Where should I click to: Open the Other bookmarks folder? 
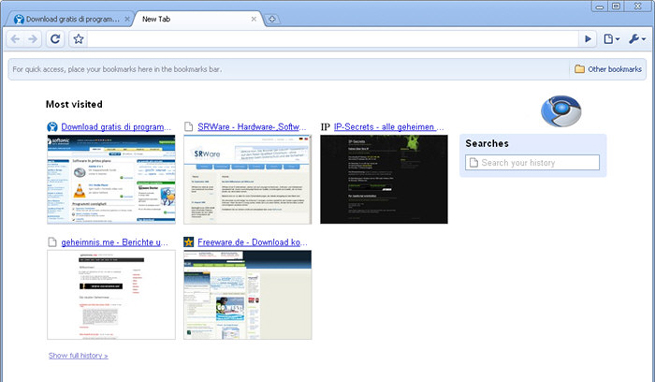coord(608,69)
